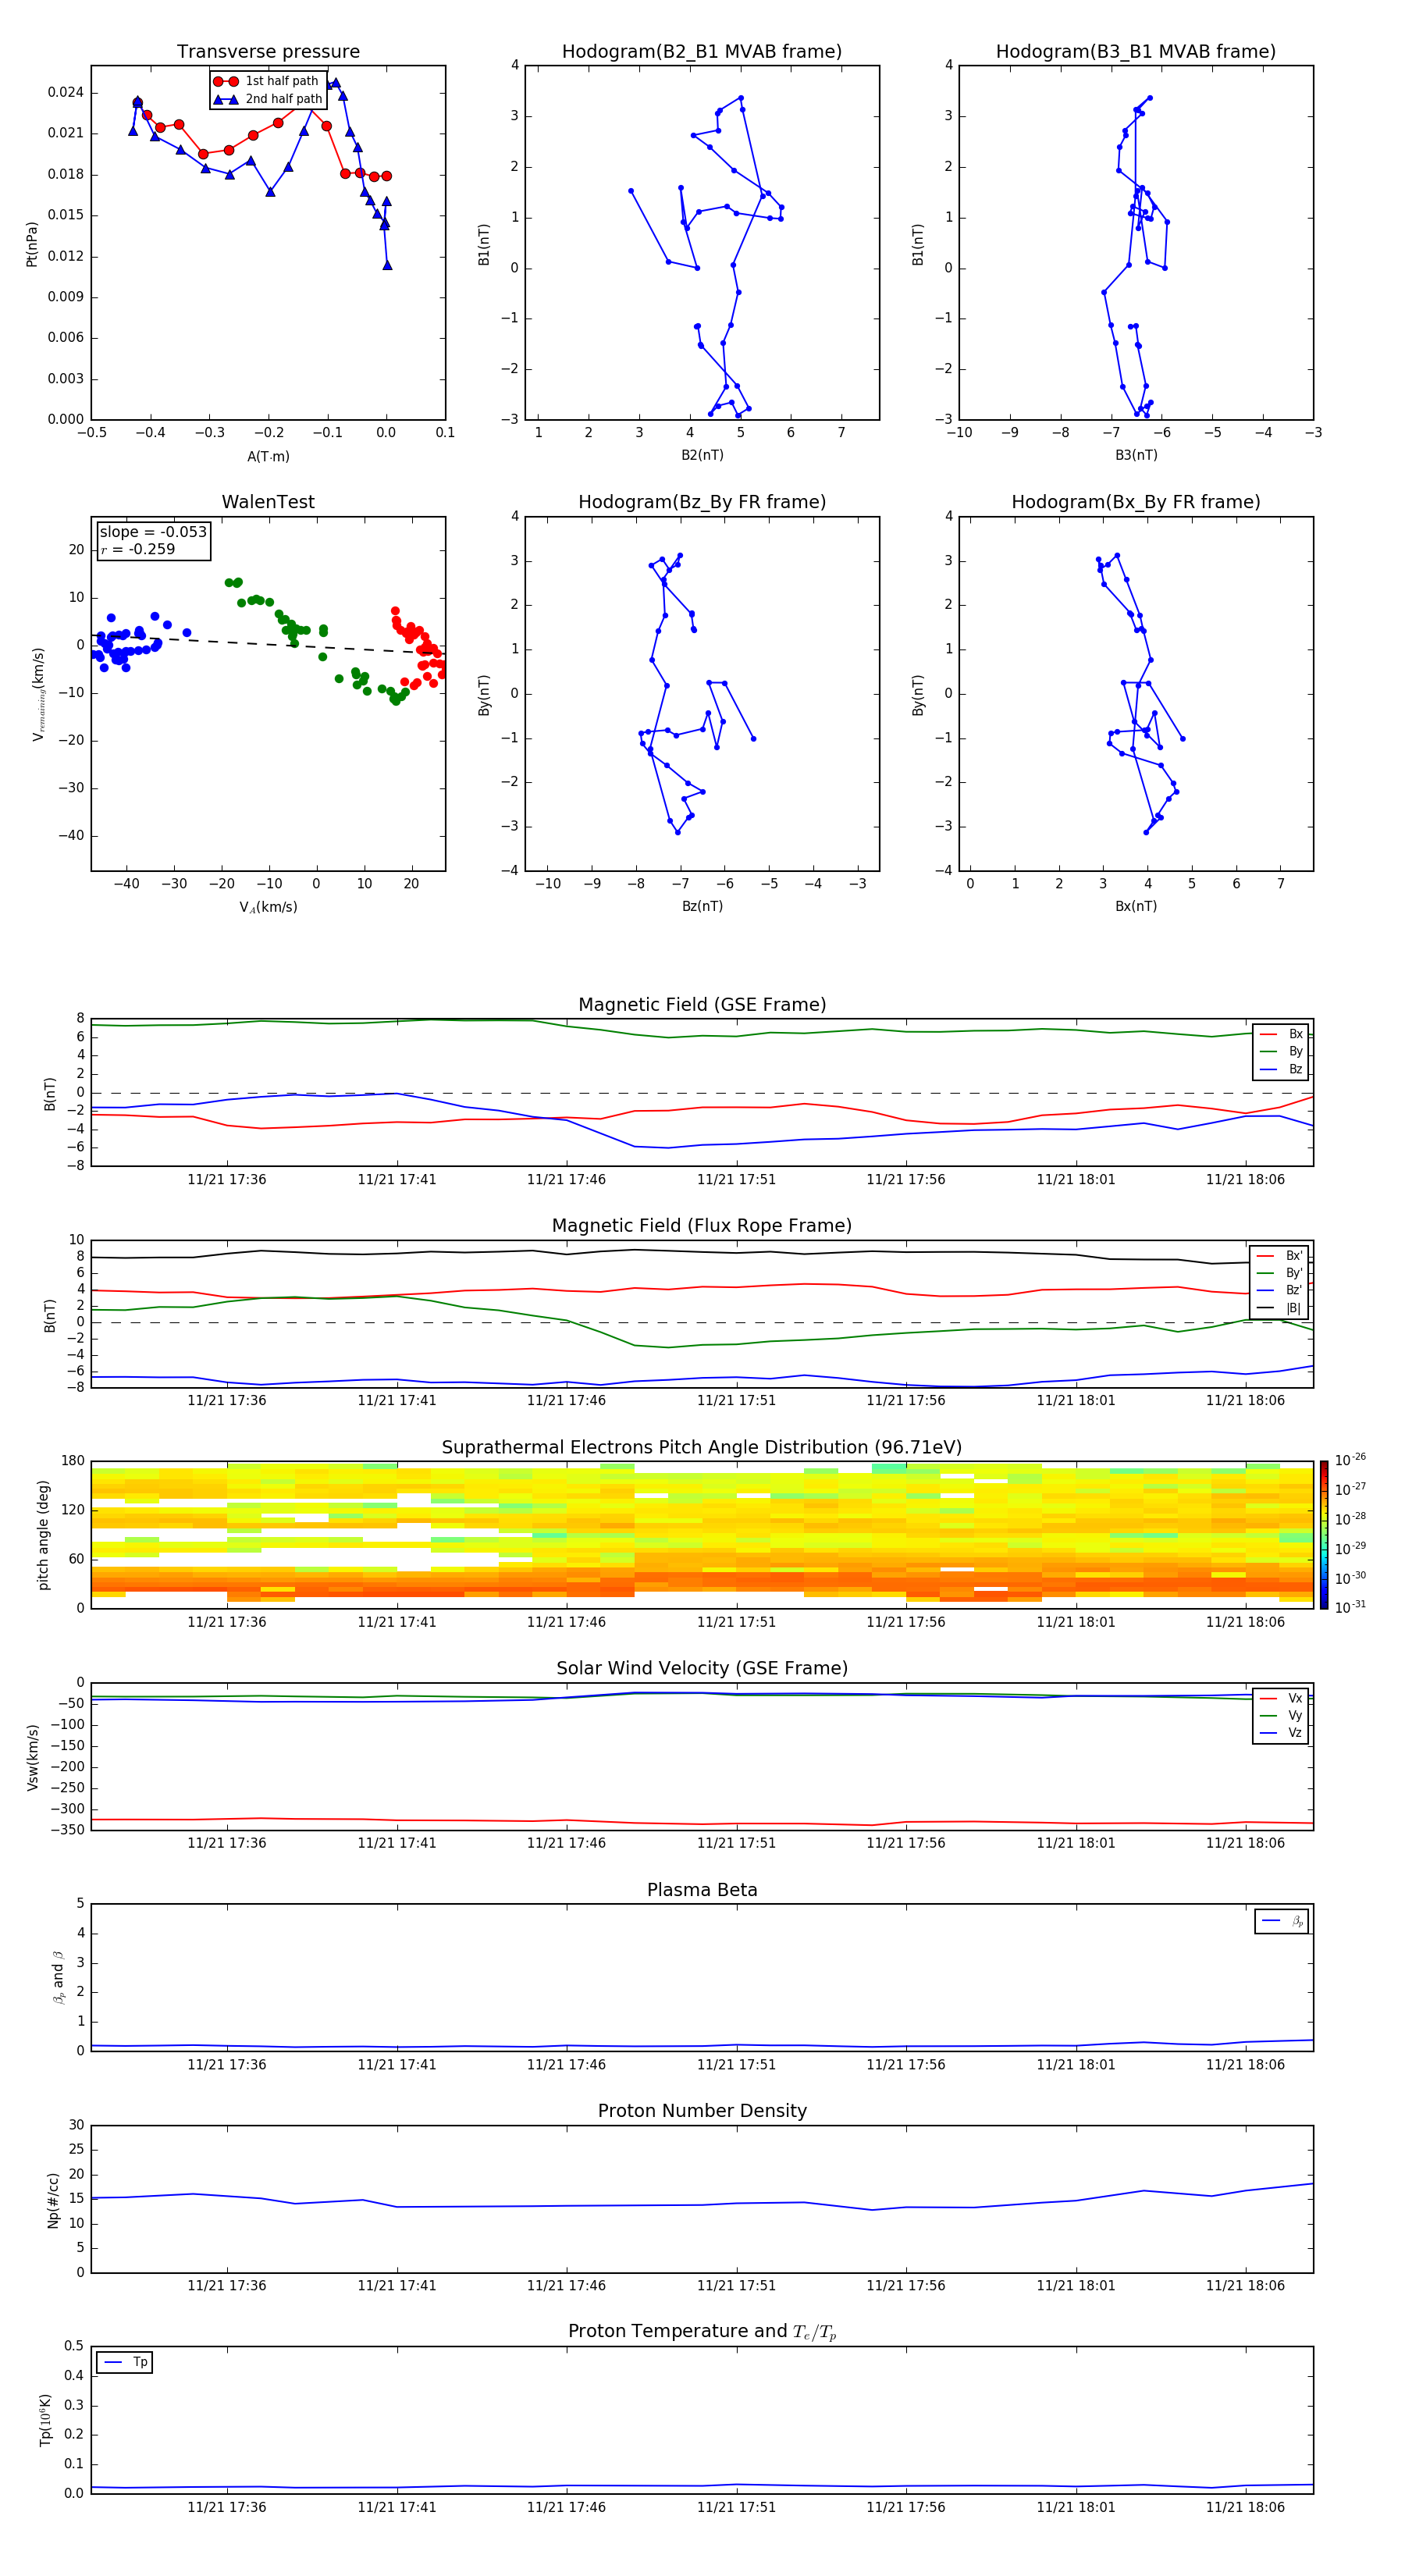The height and width of the screenshot is (2576, 1405).
Task: Click the 'Proton Number Density' title
Action: (x=702, y=2111)
